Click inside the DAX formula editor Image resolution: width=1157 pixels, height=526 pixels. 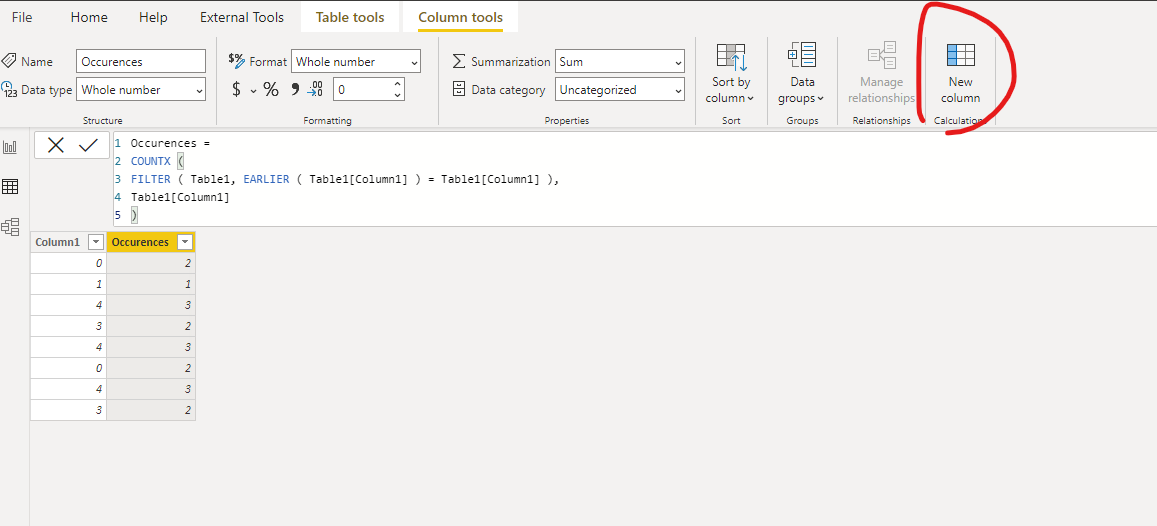click(635, 179)
